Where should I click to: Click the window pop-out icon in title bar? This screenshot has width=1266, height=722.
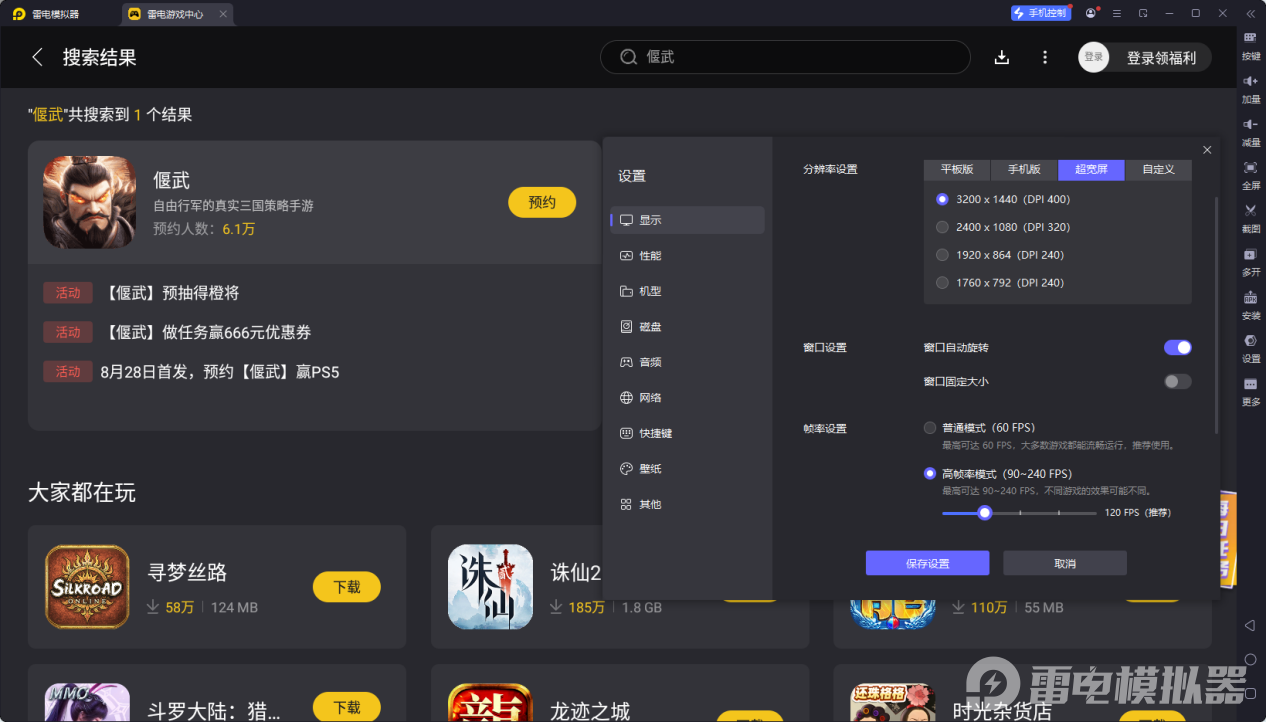1143,13
